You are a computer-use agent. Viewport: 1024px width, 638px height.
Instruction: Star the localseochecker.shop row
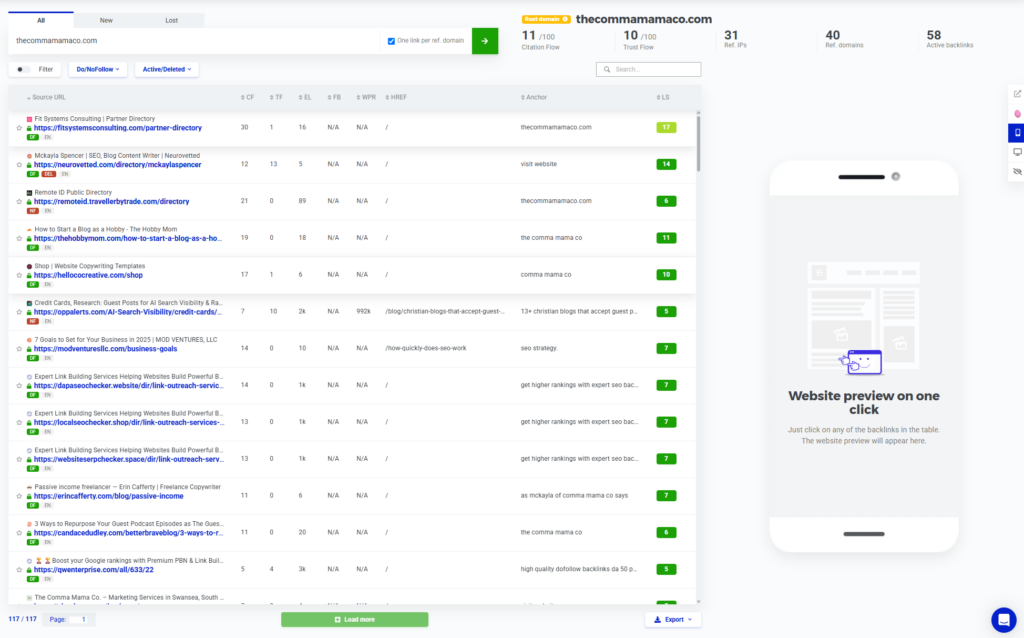tap(19, 423)
